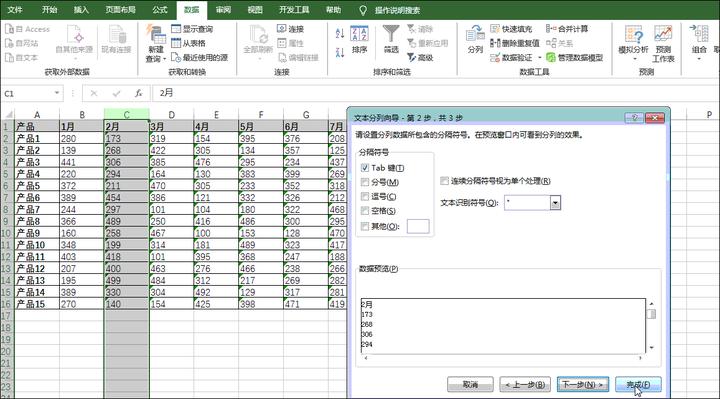Click Text to Columns (分列)
720x399 pixels.
click(x=475, y=40)
